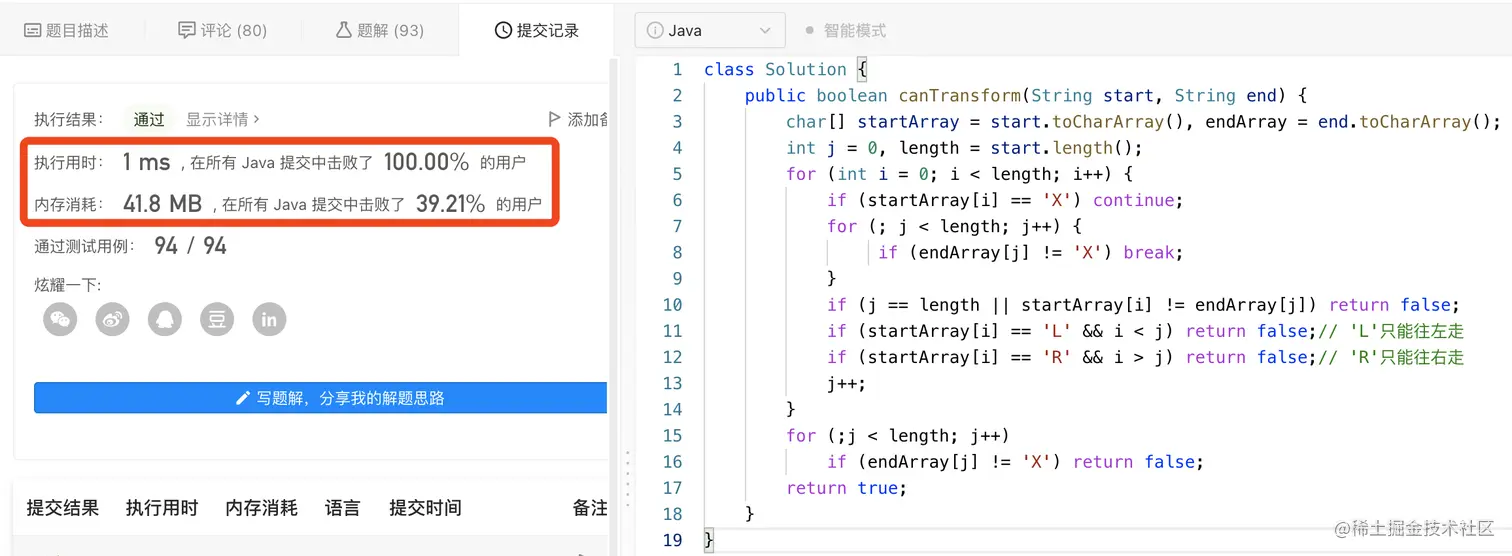1512x556 pixels.
Task: Click line number 19 in the editor
Action: (672, 540)
